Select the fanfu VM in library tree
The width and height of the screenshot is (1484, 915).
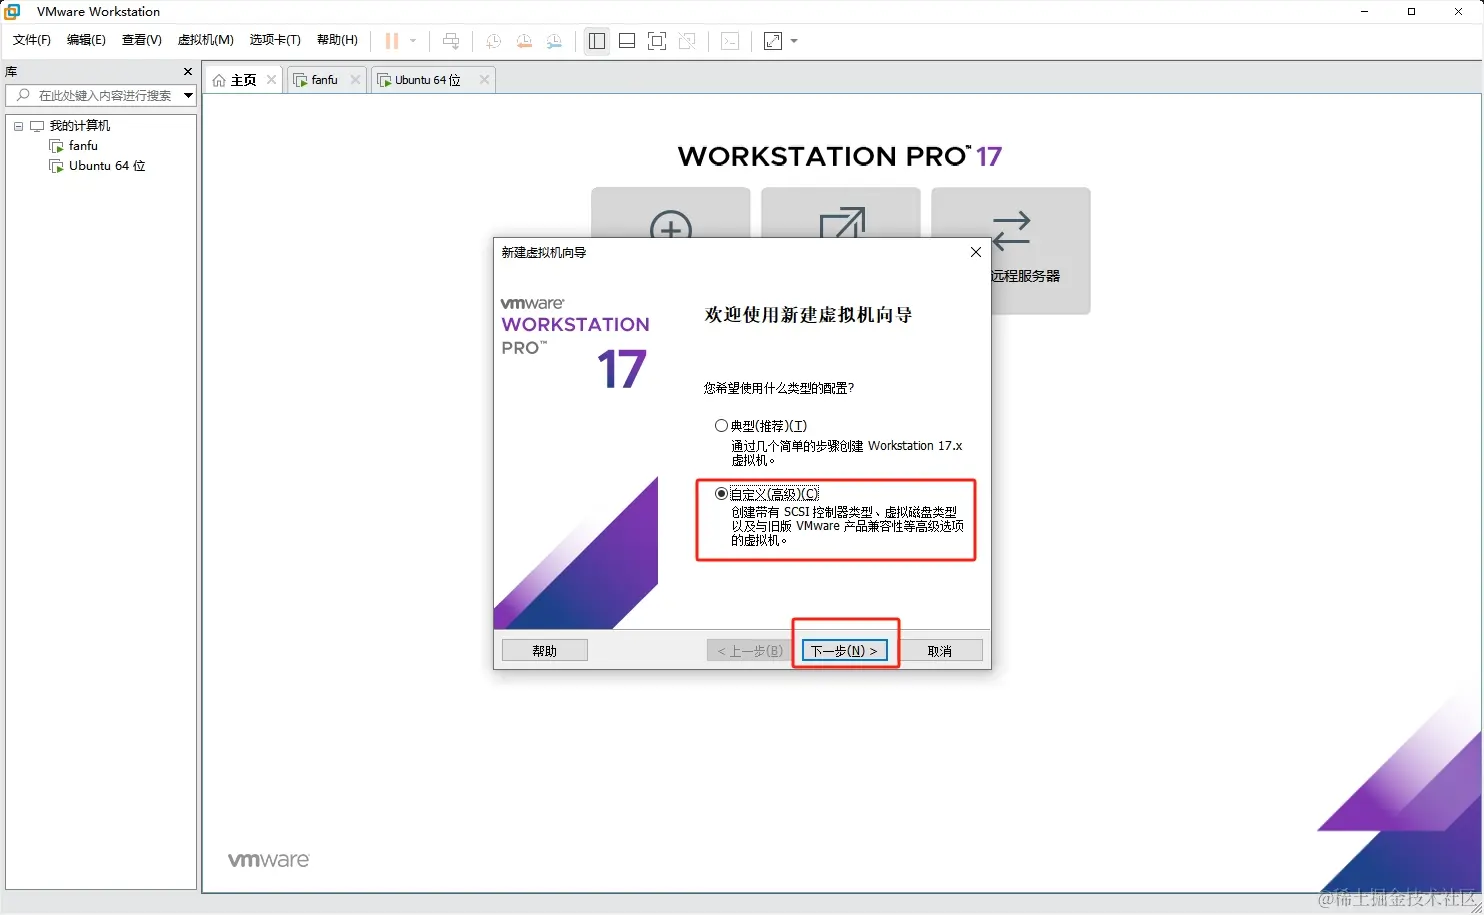tap(83, 146)
